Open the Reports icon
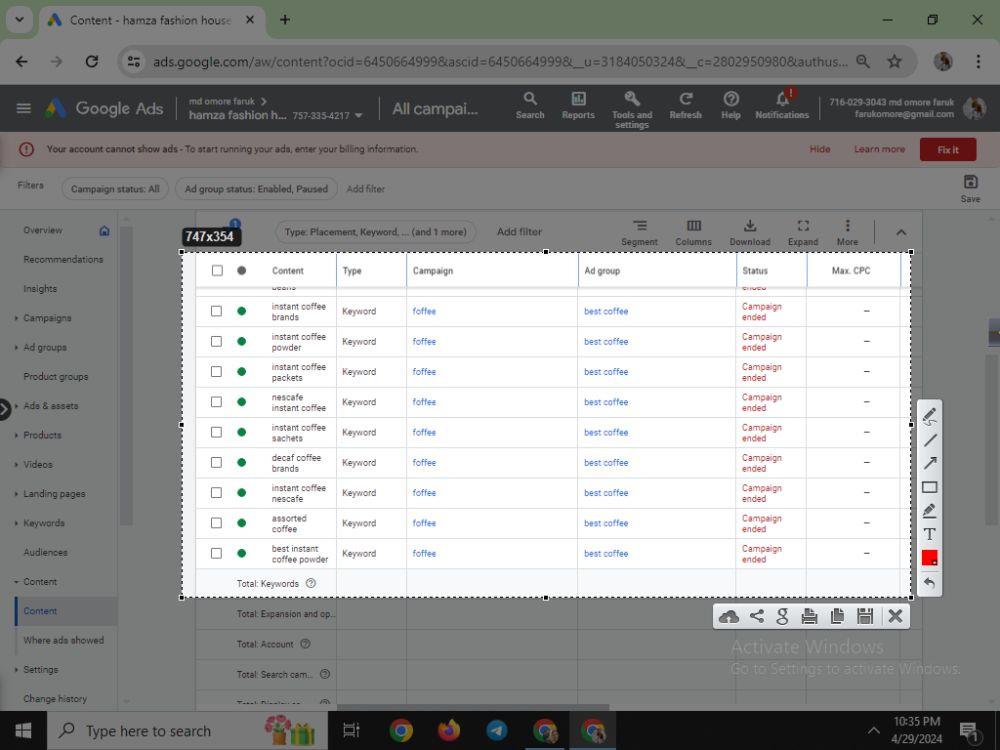Viewport: 1000px width, 750px height. pos(578,99)
